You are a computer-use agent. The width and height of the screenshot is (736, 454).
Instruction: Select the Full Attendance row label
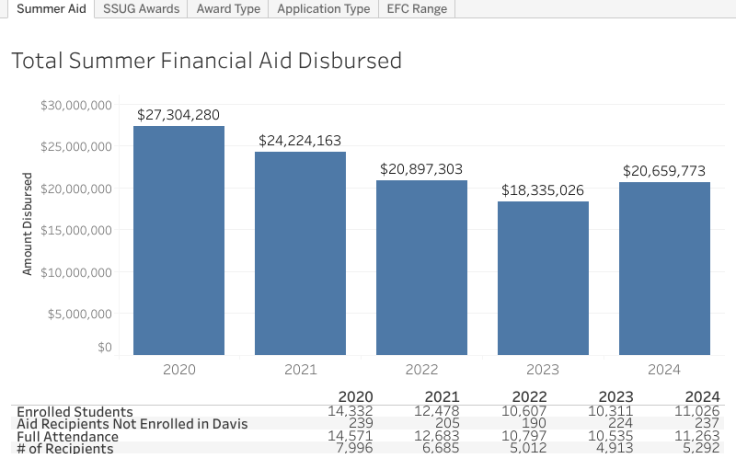pyautogui.click(x=68, y=436)
